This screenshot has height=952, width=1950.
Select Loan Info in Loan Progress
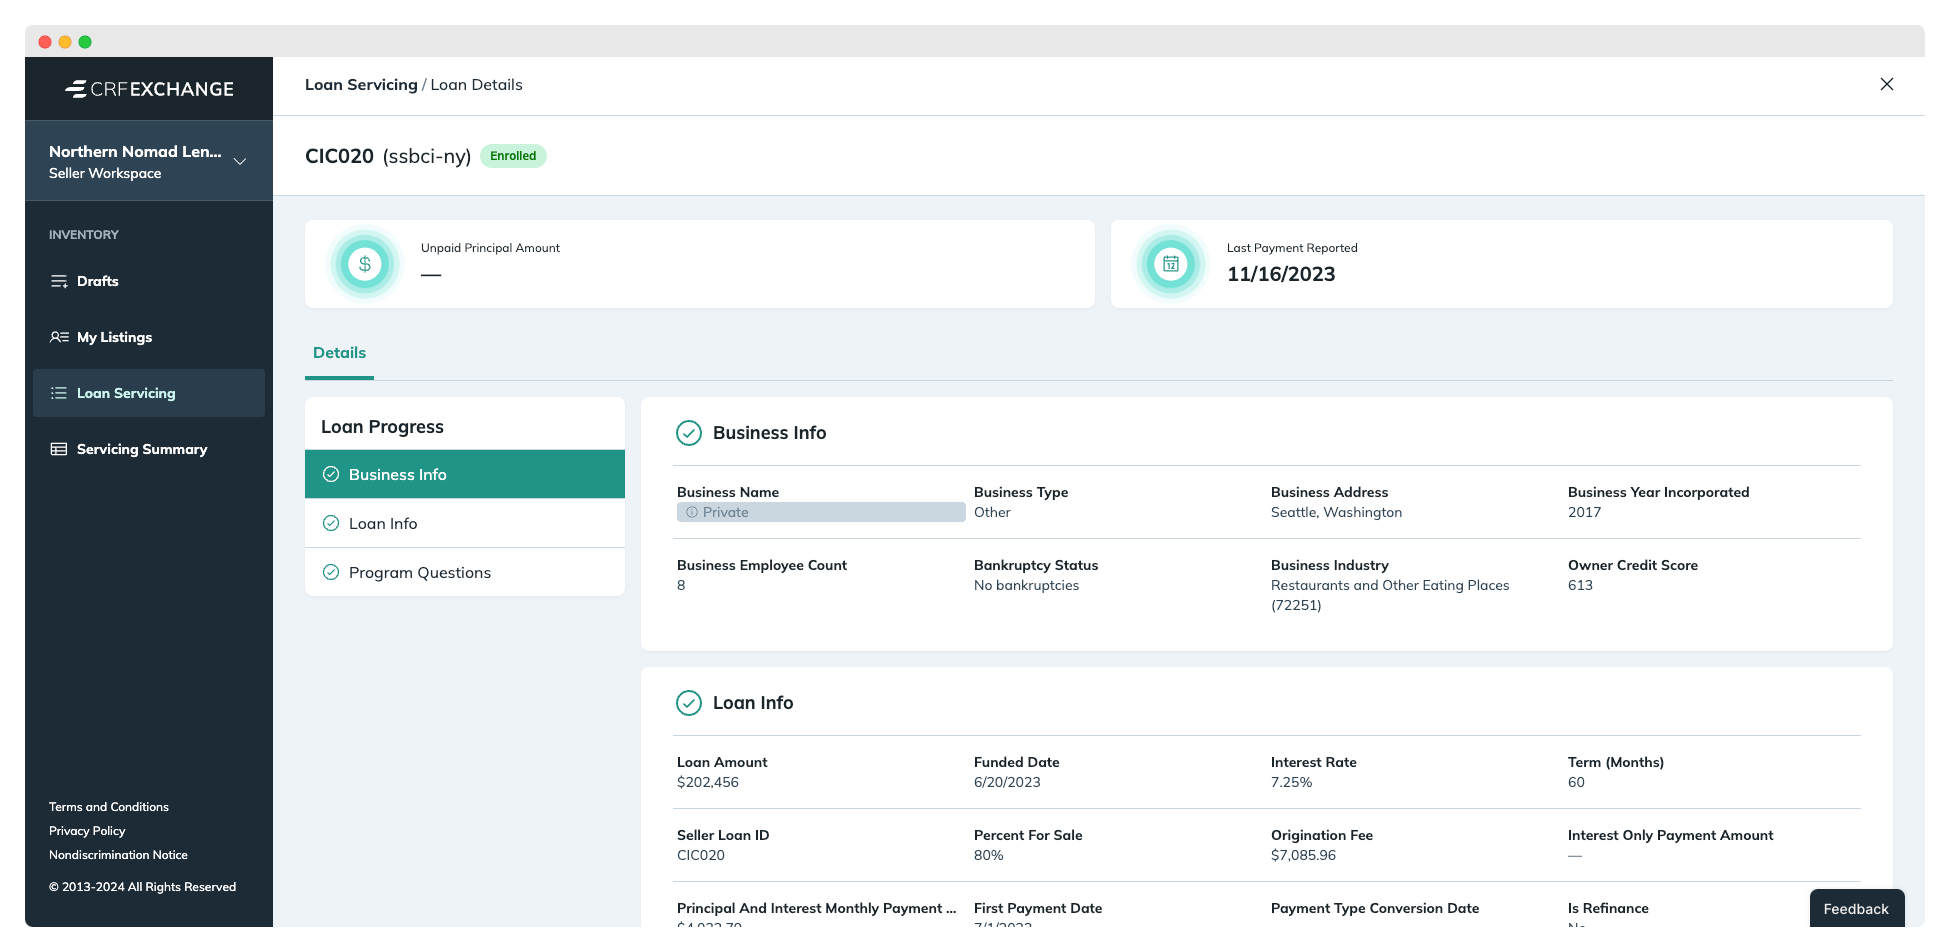click(465, 523)
